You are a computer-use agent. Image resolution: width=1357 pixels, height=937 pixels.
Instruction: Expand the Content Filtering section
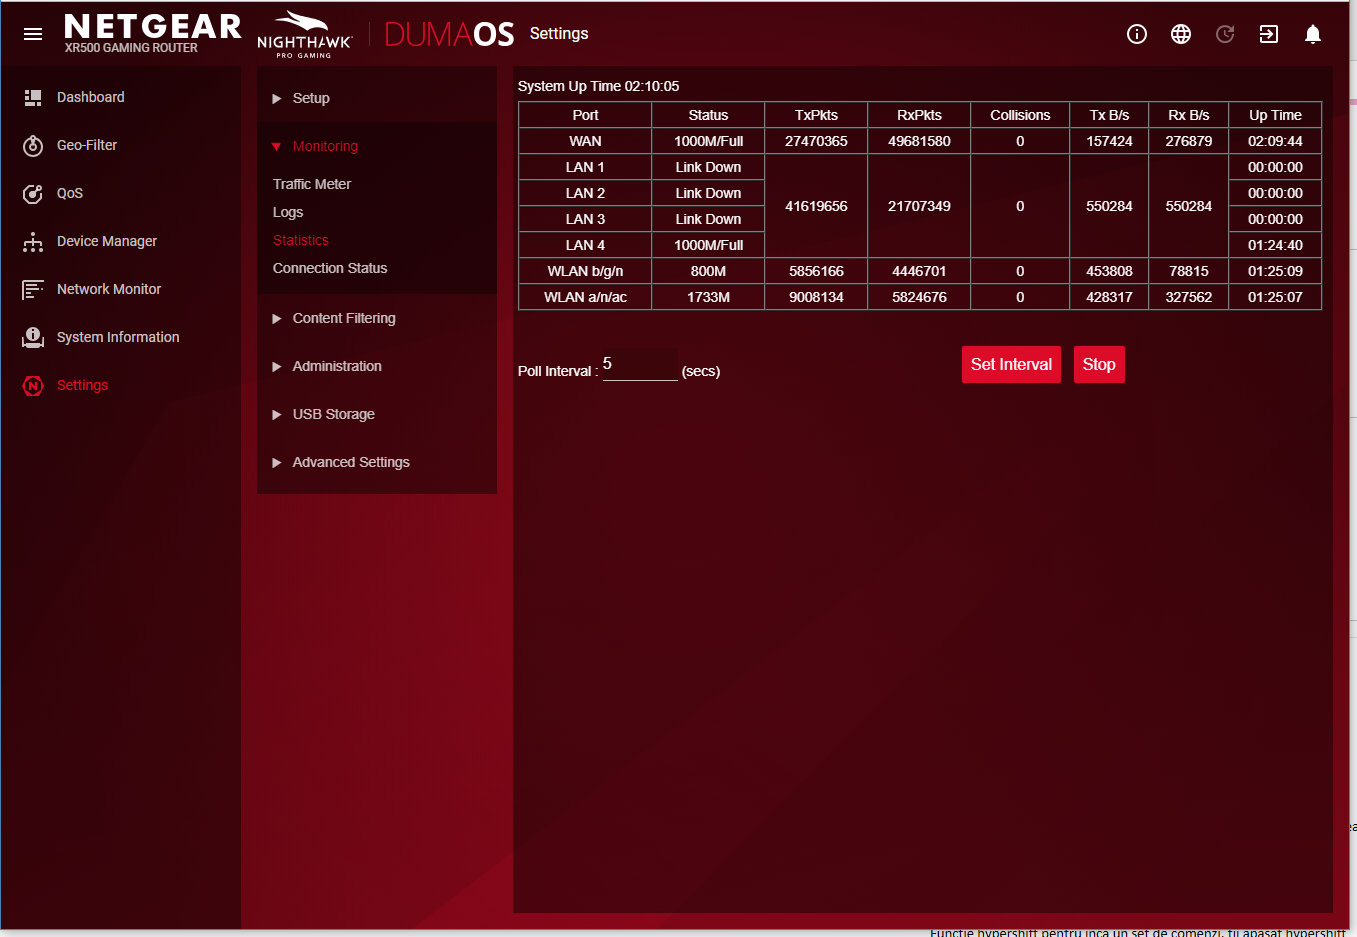pyautogui.click(x=377, y=318)
